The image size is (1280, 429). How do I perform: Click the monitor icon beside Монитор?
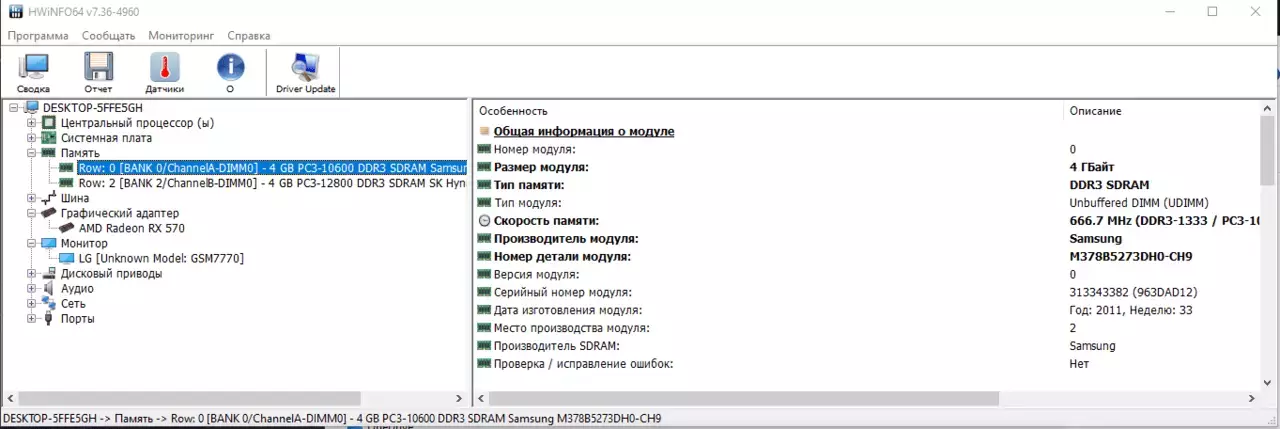click(49, 243)
